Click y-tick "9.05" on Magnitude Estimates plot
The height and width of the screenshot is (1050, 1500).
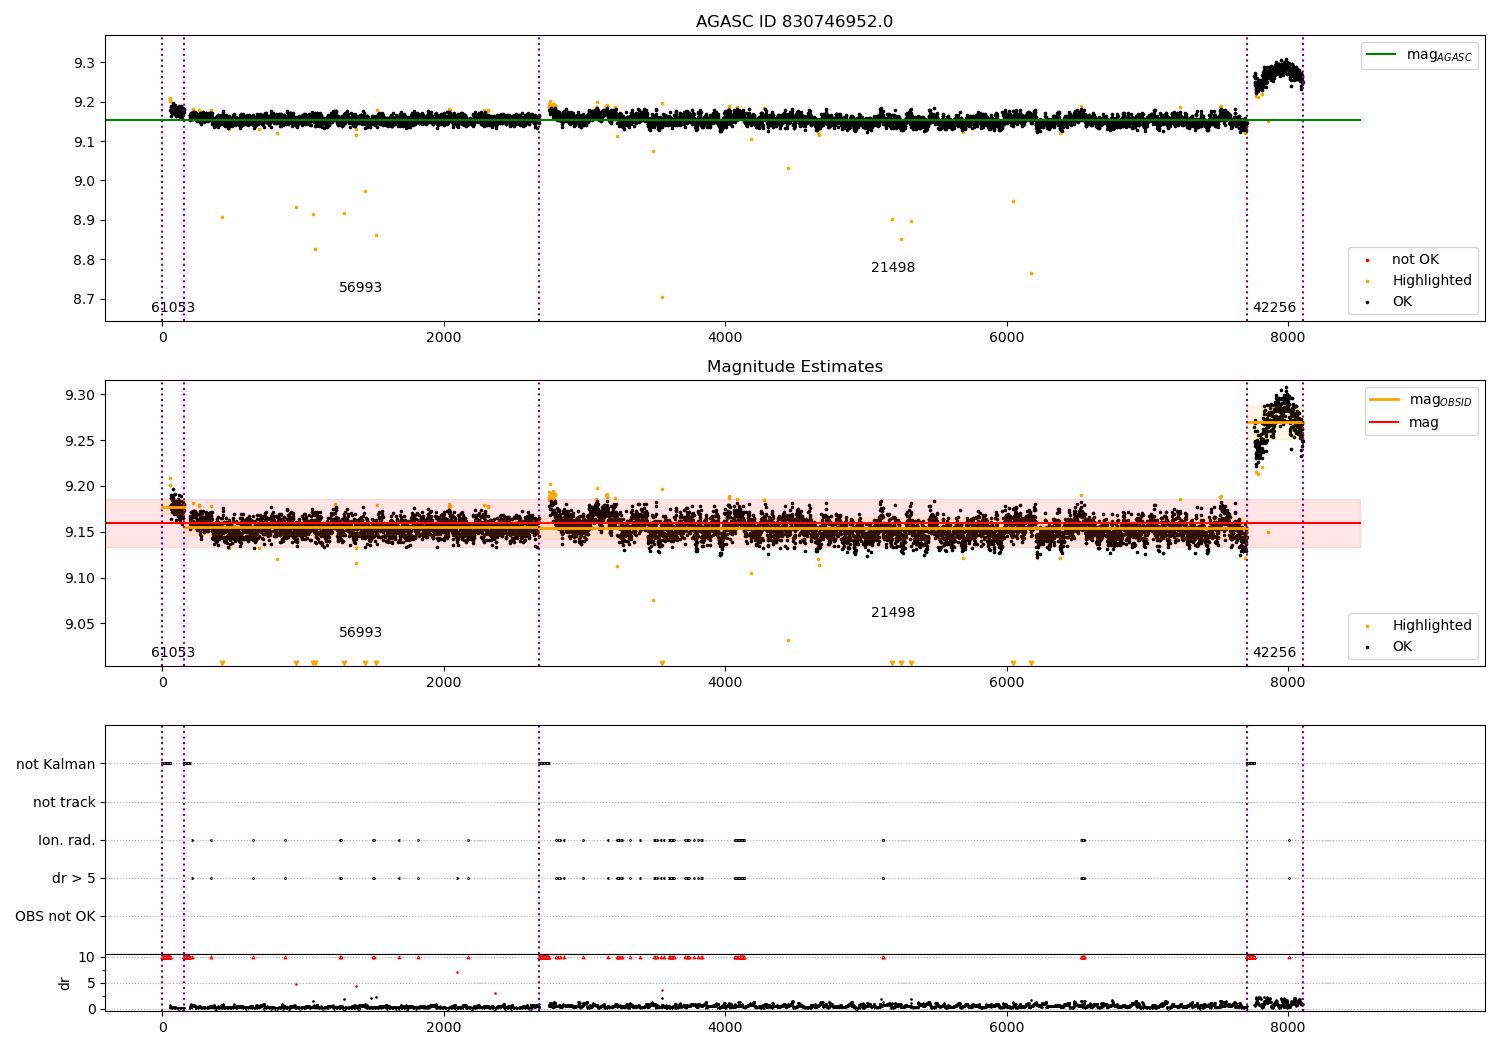80,624
